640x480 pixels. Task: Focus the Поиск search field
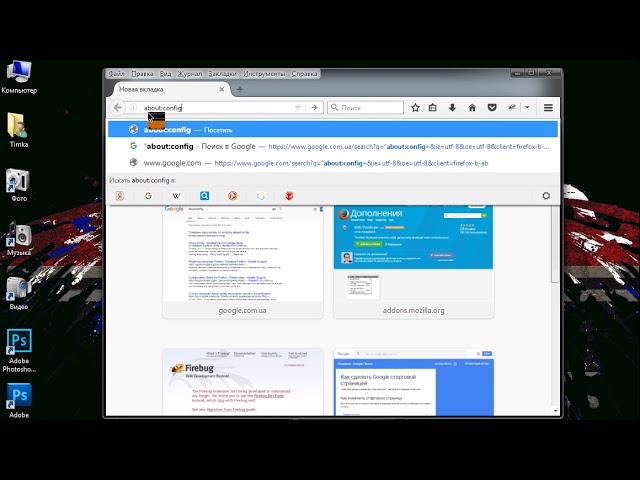(x=365, y=107)
